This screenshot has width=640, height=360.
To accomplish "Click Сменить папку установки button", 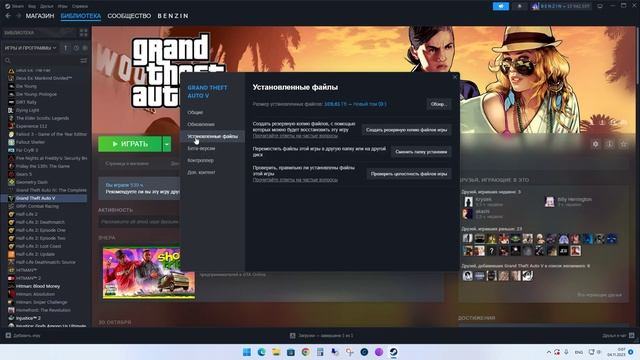I will (x=421, y=152).
